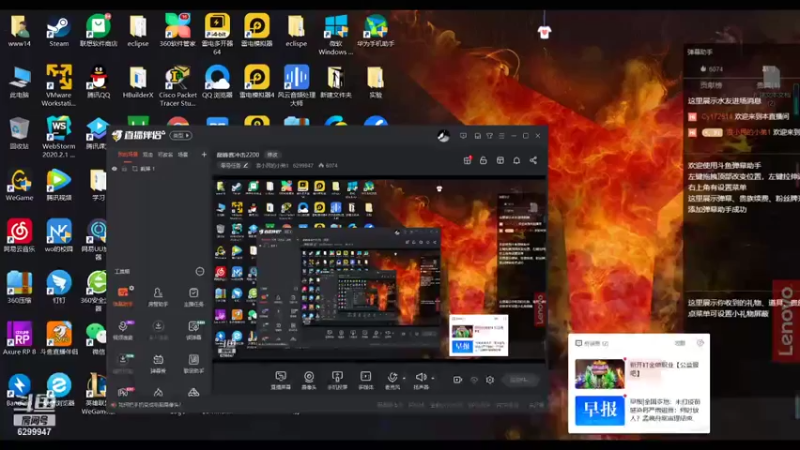Open the 斗鱼直播伴侣 desktop shortcut
This screenshot has width=800, height=450.
[x=59, y=339]
